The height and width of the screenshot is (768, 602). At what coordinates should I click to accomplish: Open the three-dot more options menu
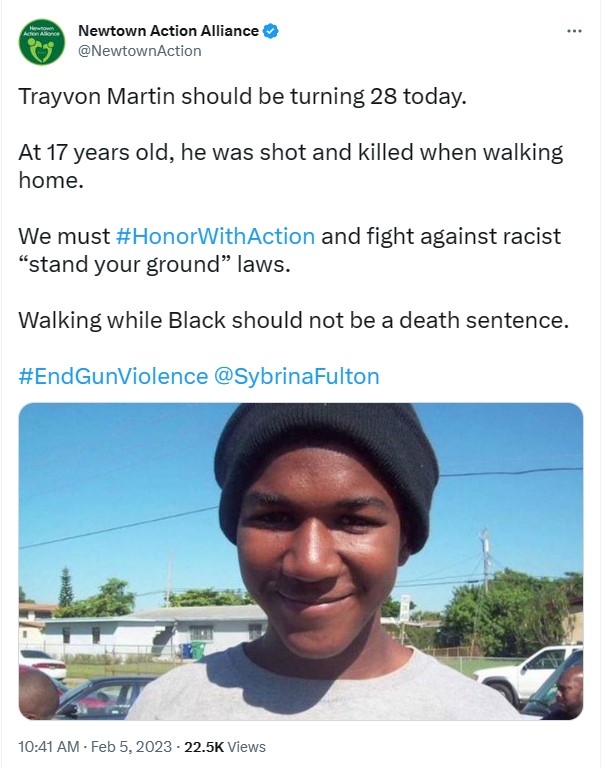click(x=574, y=31)
